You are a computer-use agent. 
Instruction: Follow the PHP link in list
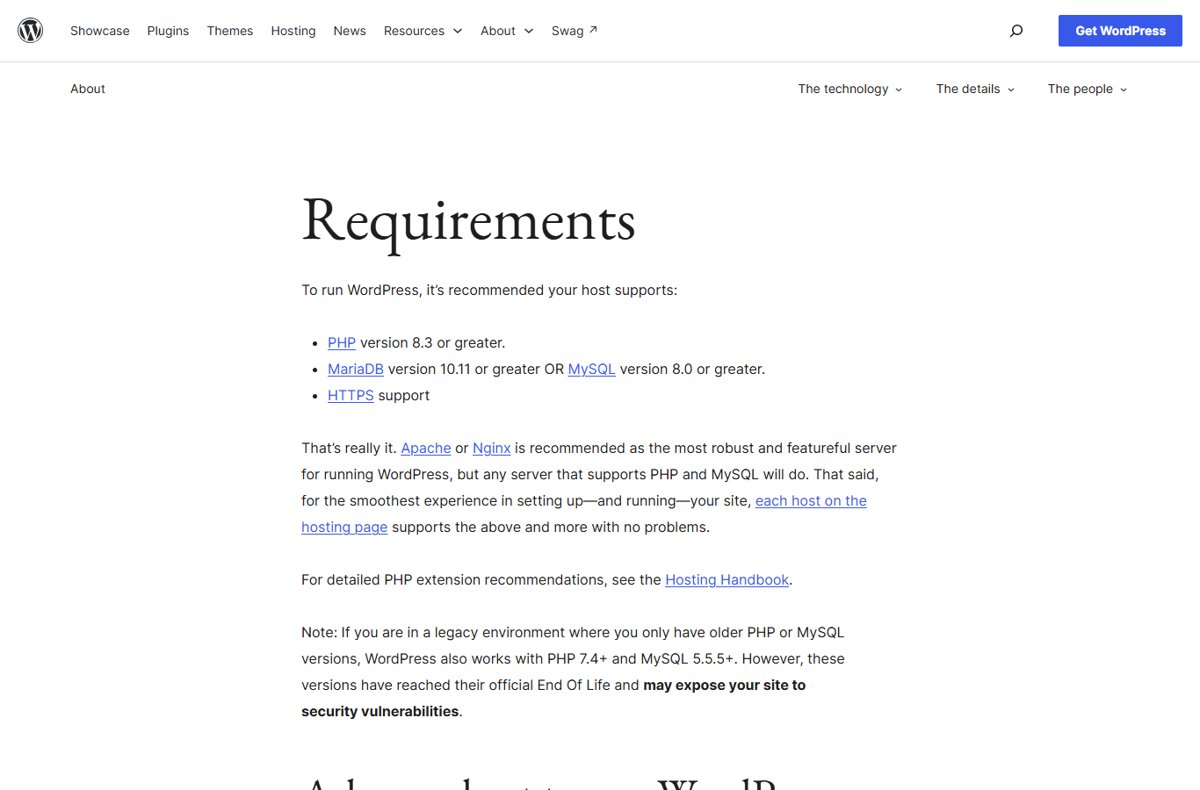point(342,342)
